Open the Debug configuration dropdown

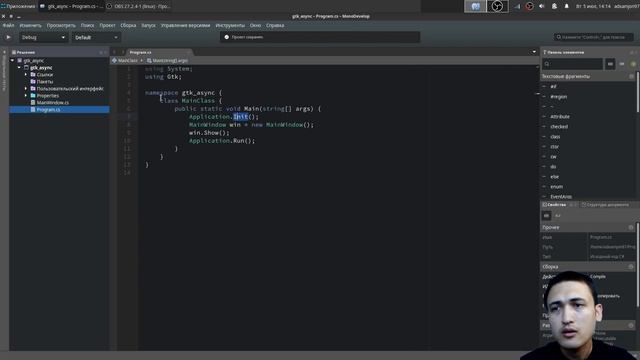click(x=43, y=38)
